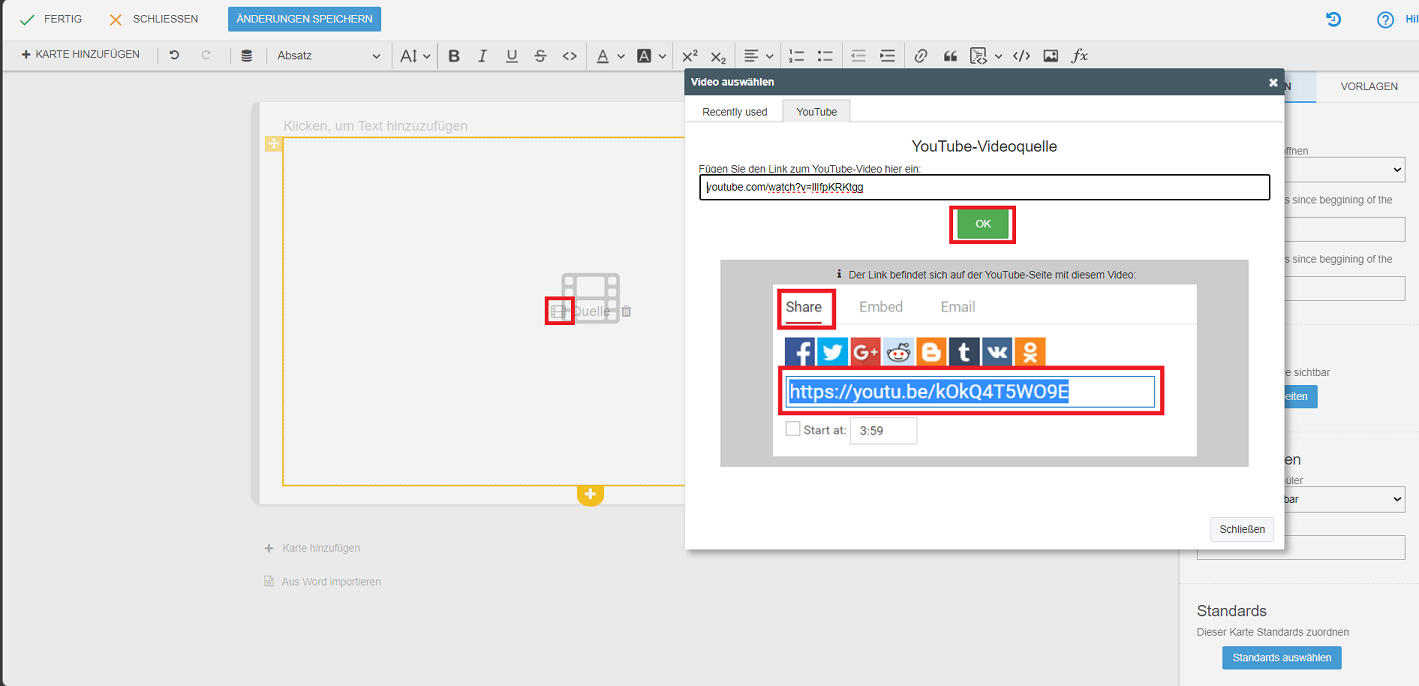Click SCHLIESSEN at the top
1419x686 pixels.
click(153, 19)
